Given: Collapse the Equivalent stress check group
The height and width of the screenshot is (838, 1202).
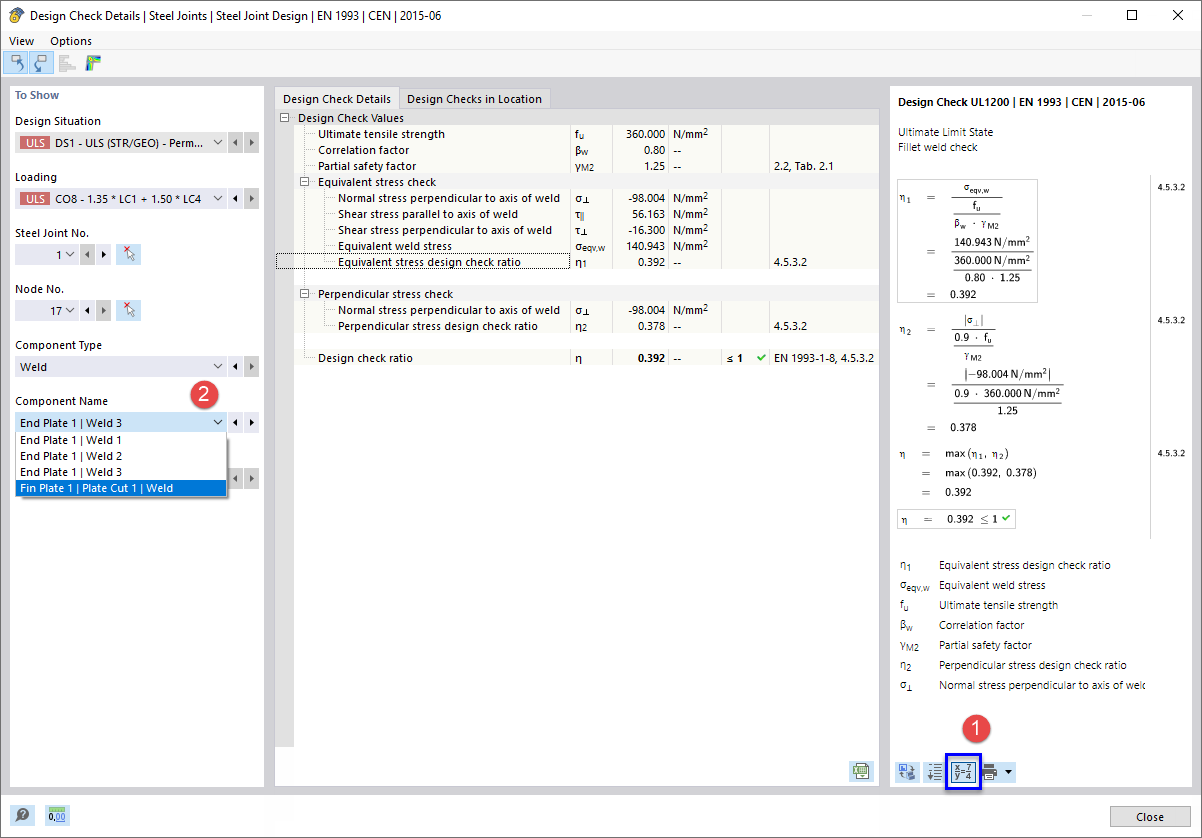Looking at the screenshot, I should point(305,182).
